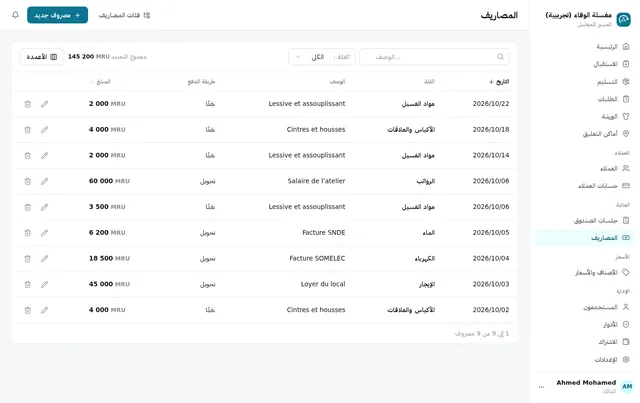Open user menu dots beside Ahmed Mohamed

[541, 387]
